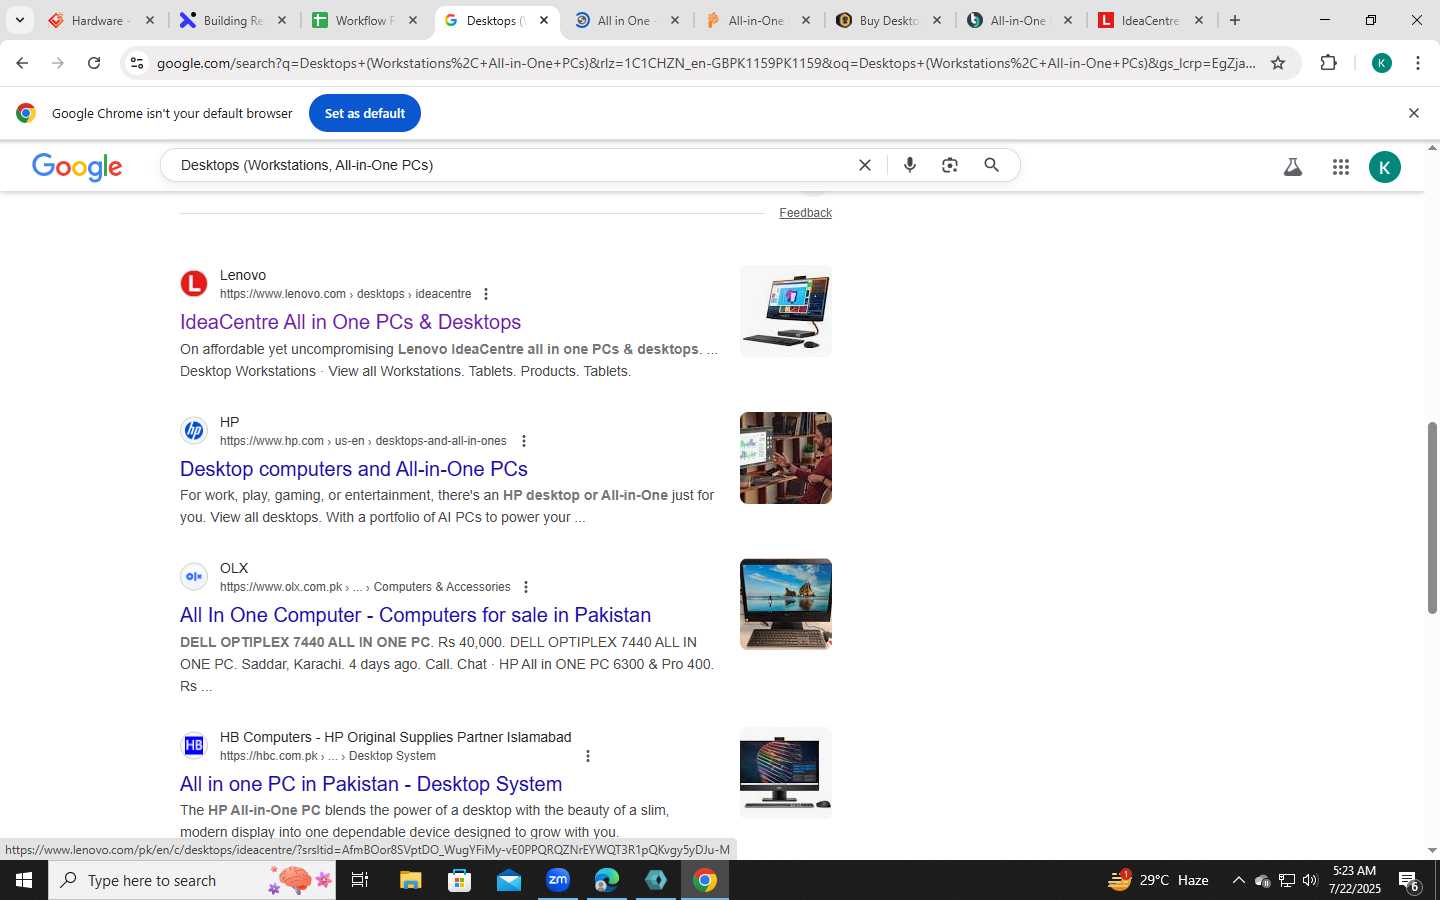Image resolution: width=1440 pixels, height=900 pixels.
Task: Dismiss the default browser notification bar
Action: coord(1413,113)
